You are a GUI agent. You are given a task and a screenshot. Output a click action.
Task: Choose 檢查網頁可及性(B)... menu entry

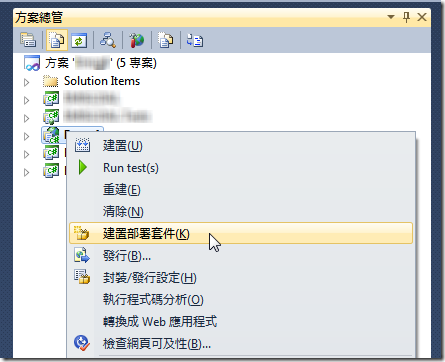(241, 344)
